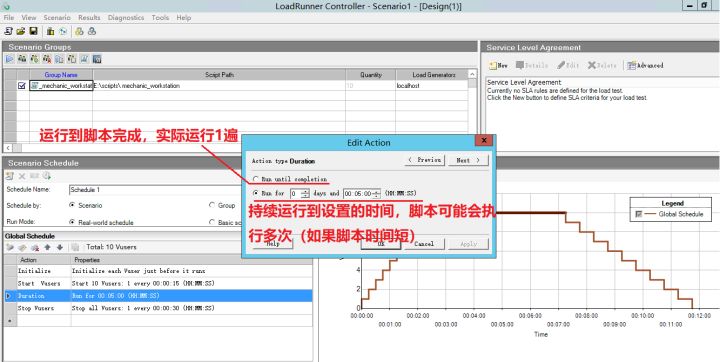This screenshot has width=720, height=362.
Task: Click the Scenario Groups horizontal scroll left arrow
Action: click(8, 147)
